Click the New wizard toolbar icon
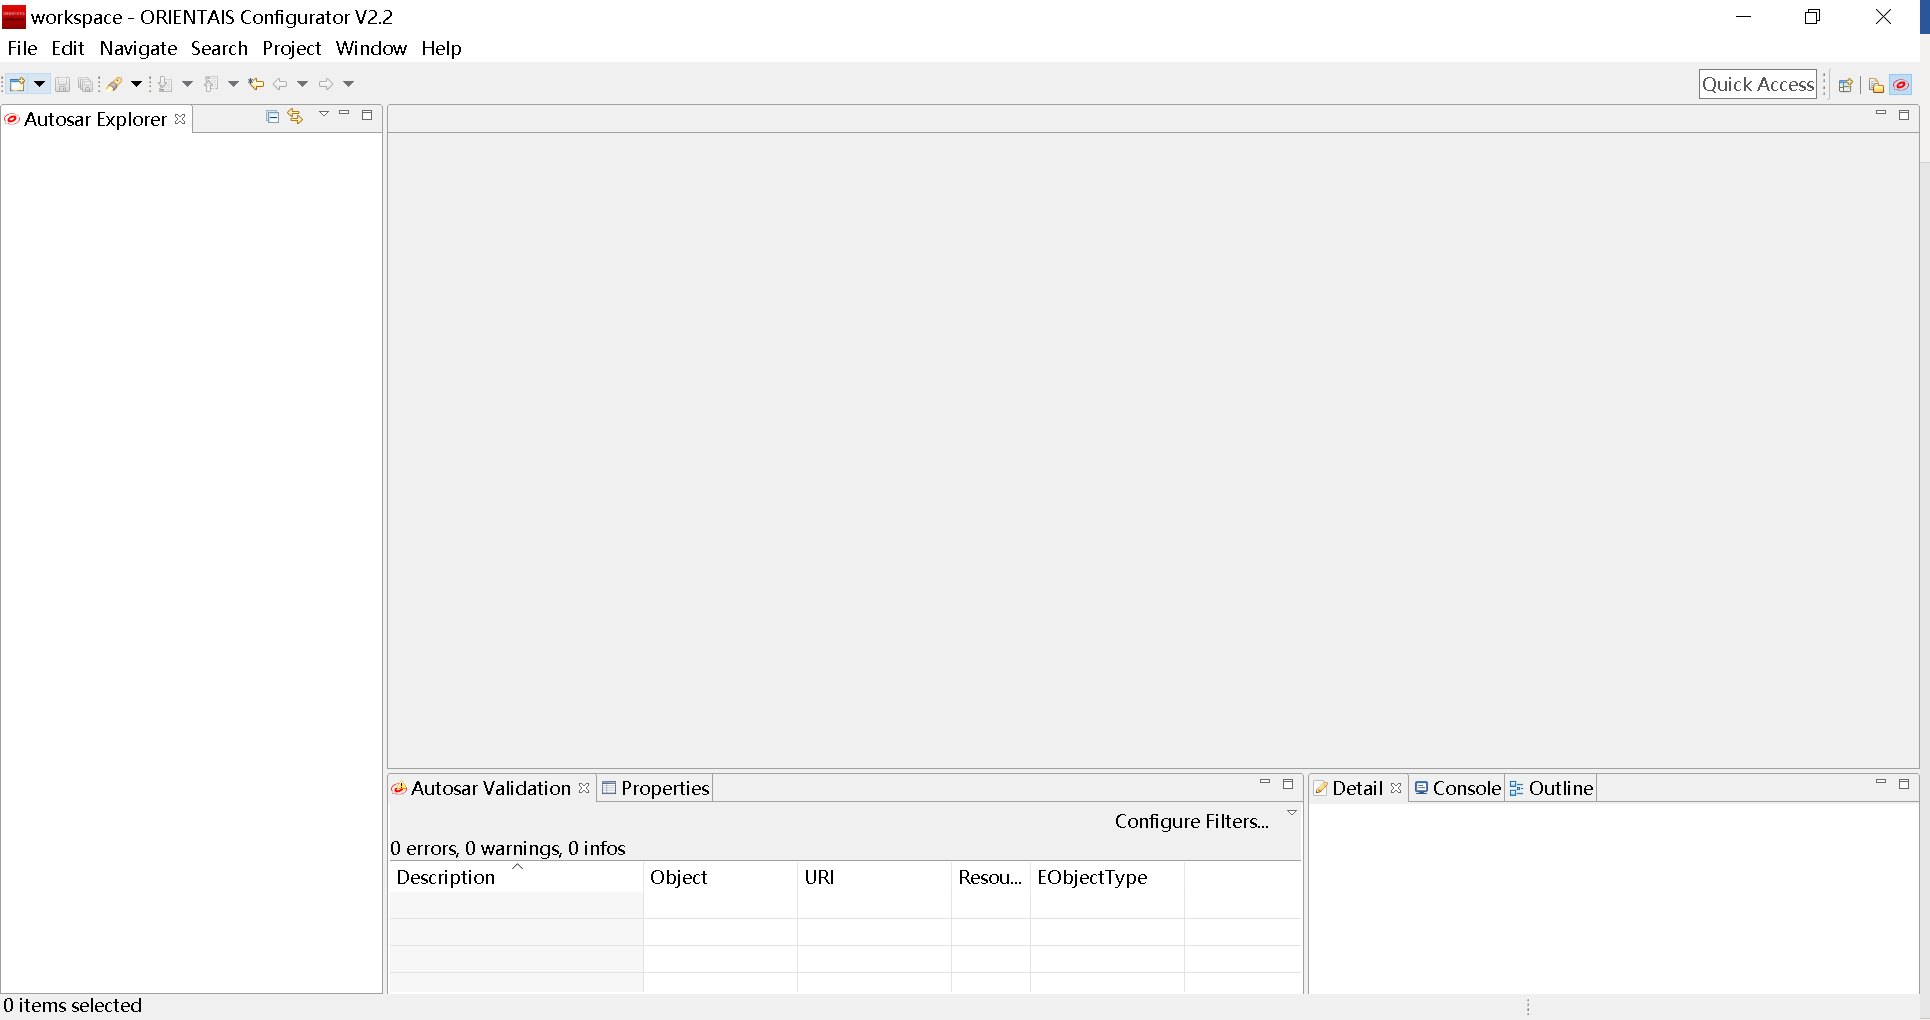This screenshot has height=1020, width=1930. [17, 85]
